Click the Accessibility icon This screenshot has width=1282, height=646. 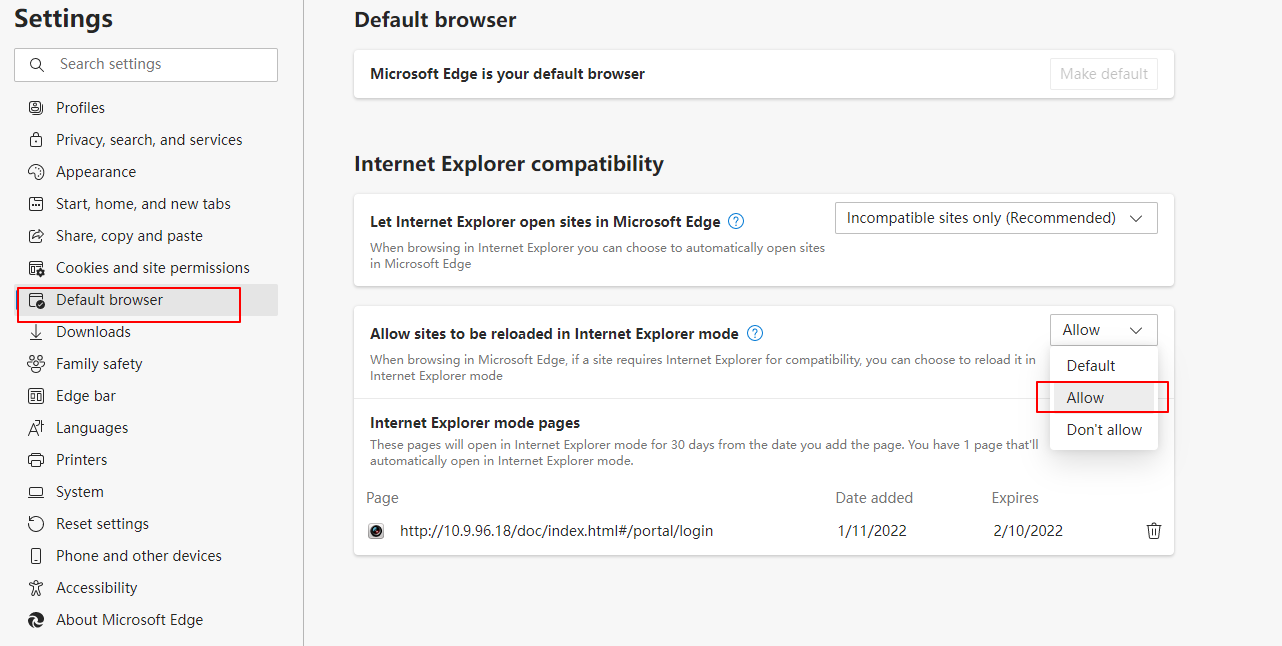tap(36, 588)
